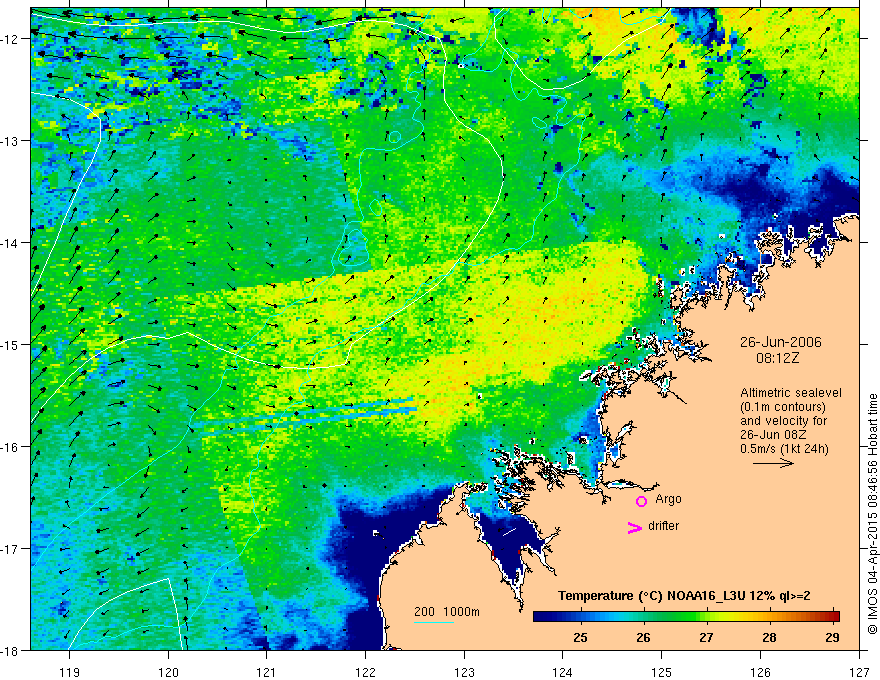Image resolution: width=880 pixels, height=680 pixels.
Task: Click latitude label -17
Action: point(11,548)
